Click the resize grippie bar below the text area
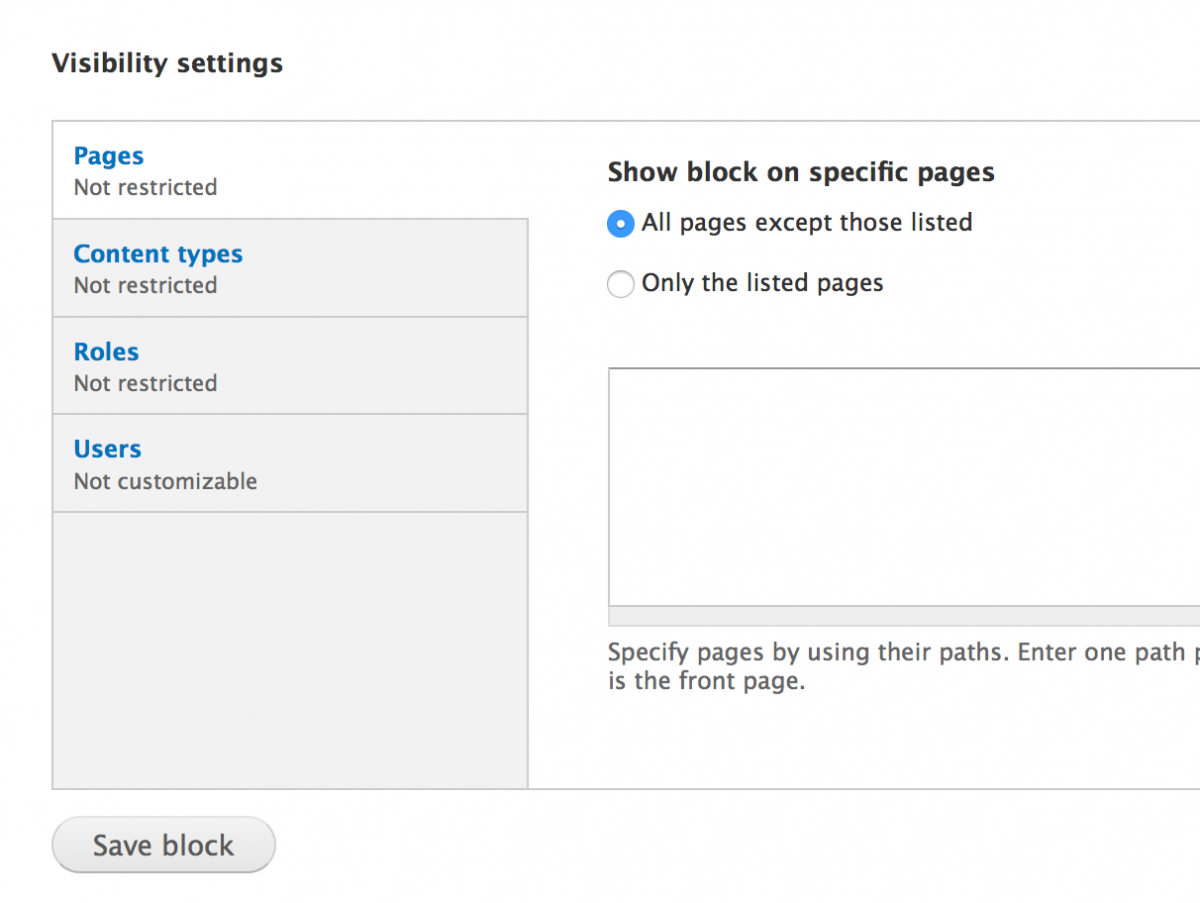The height and width of the screenshot is (903, 1200). (904, 616)
